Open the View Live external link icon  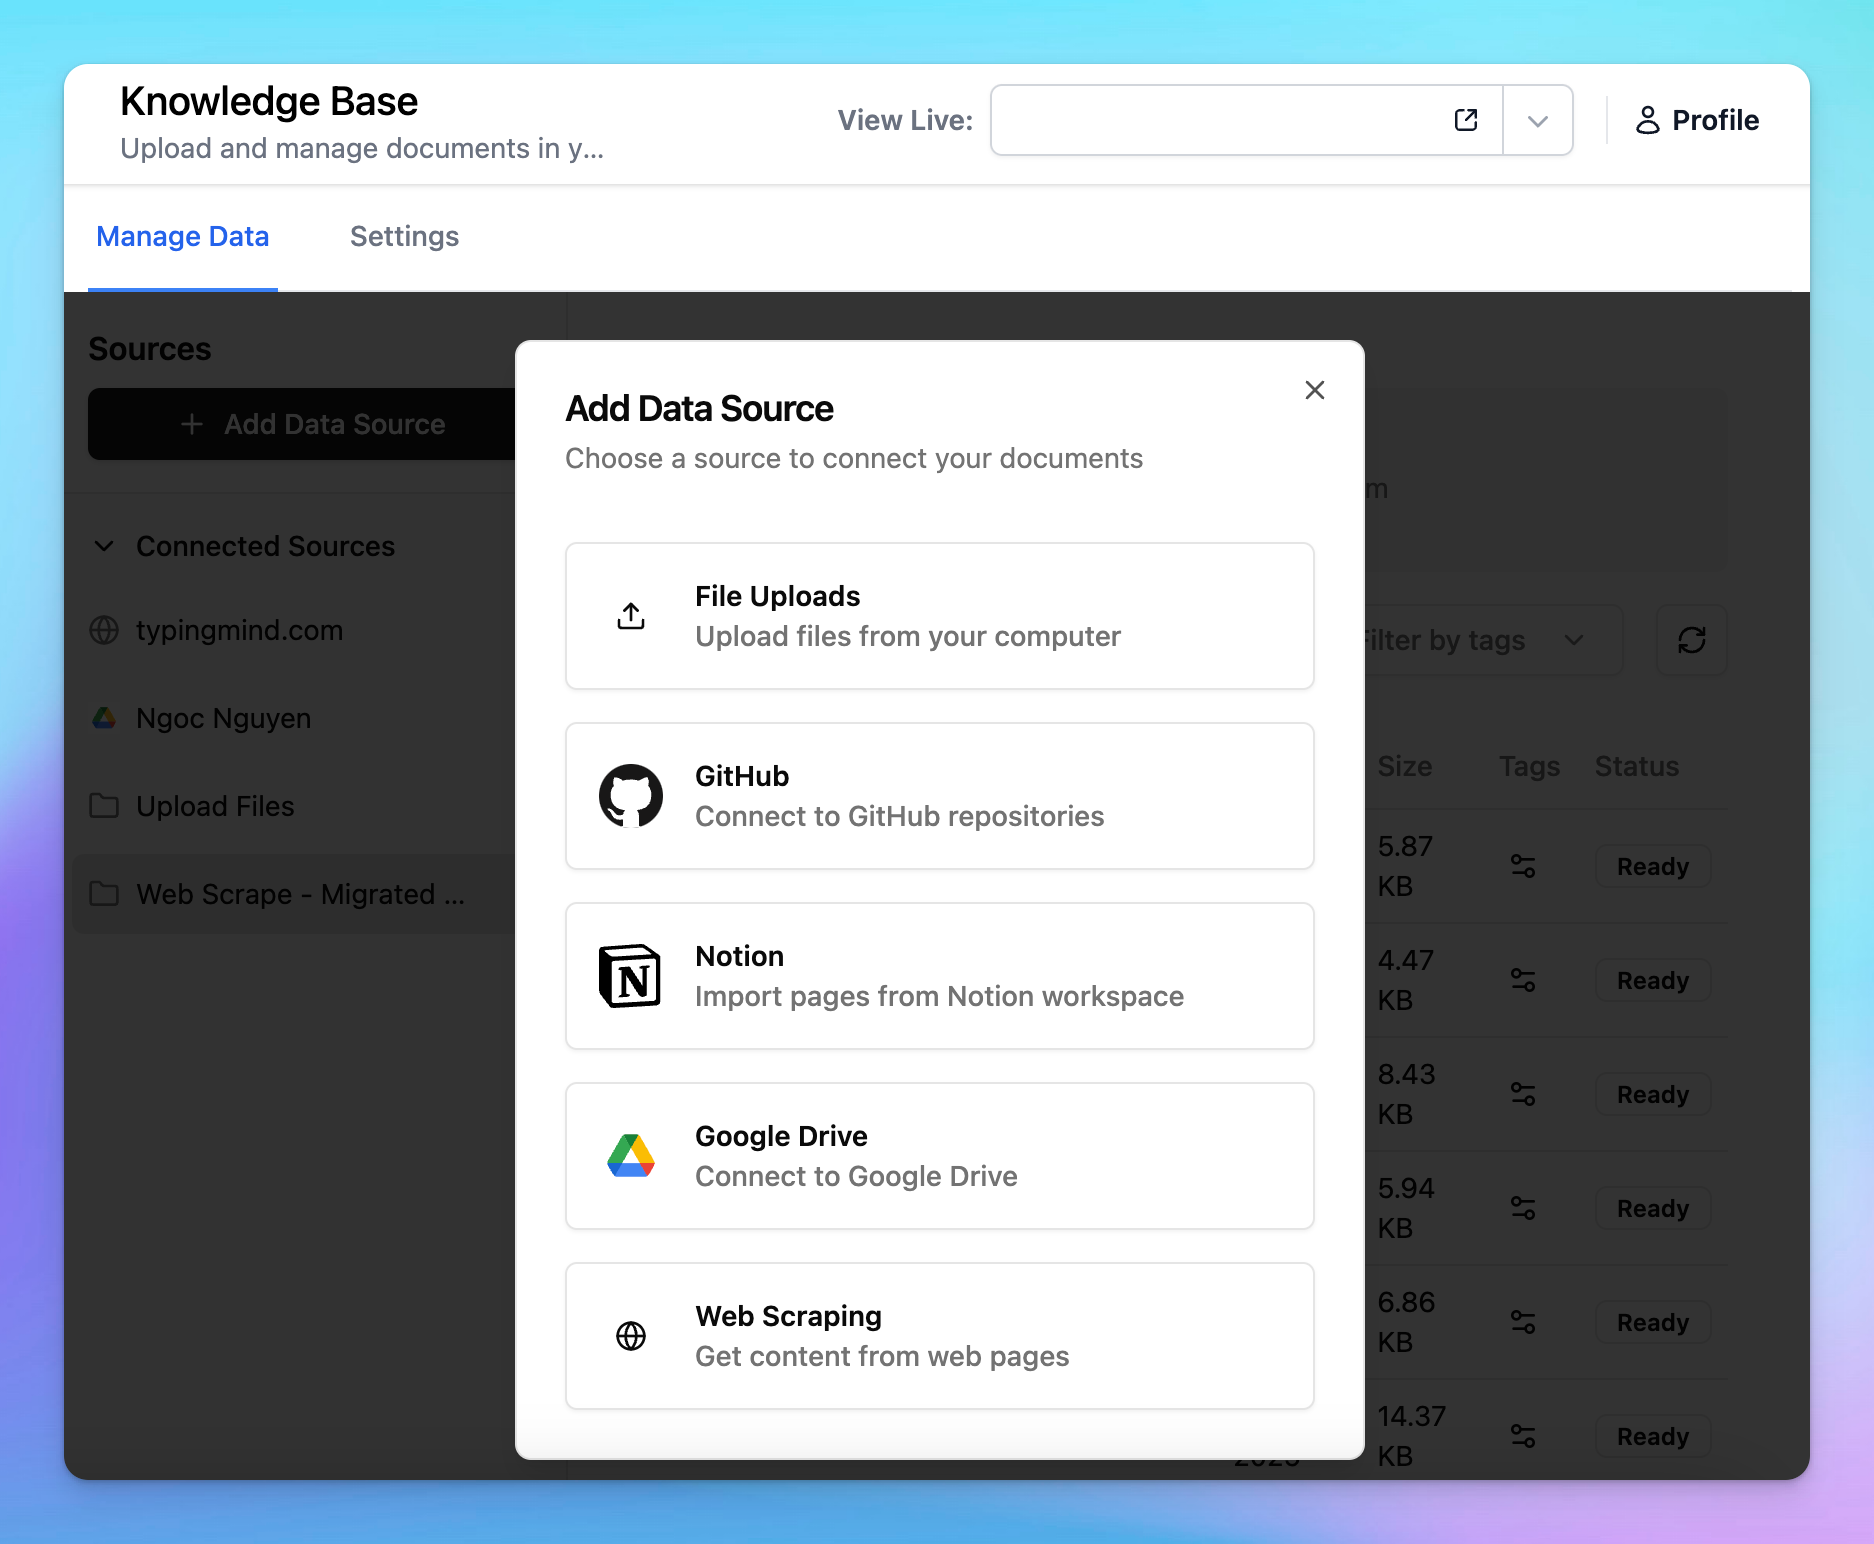pyautogui.click(x=1466, y=120)
